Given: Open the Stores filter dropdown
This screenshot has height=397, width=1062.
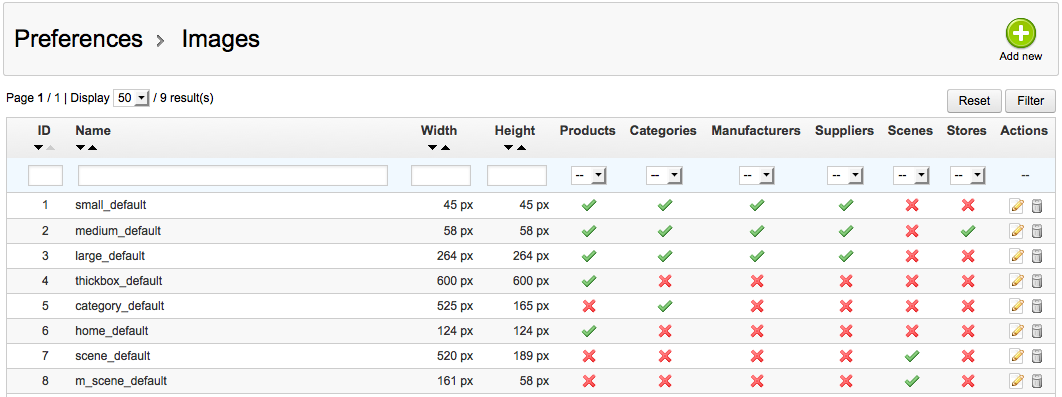Looking at the screenshot, I should [x=967, y=176].
